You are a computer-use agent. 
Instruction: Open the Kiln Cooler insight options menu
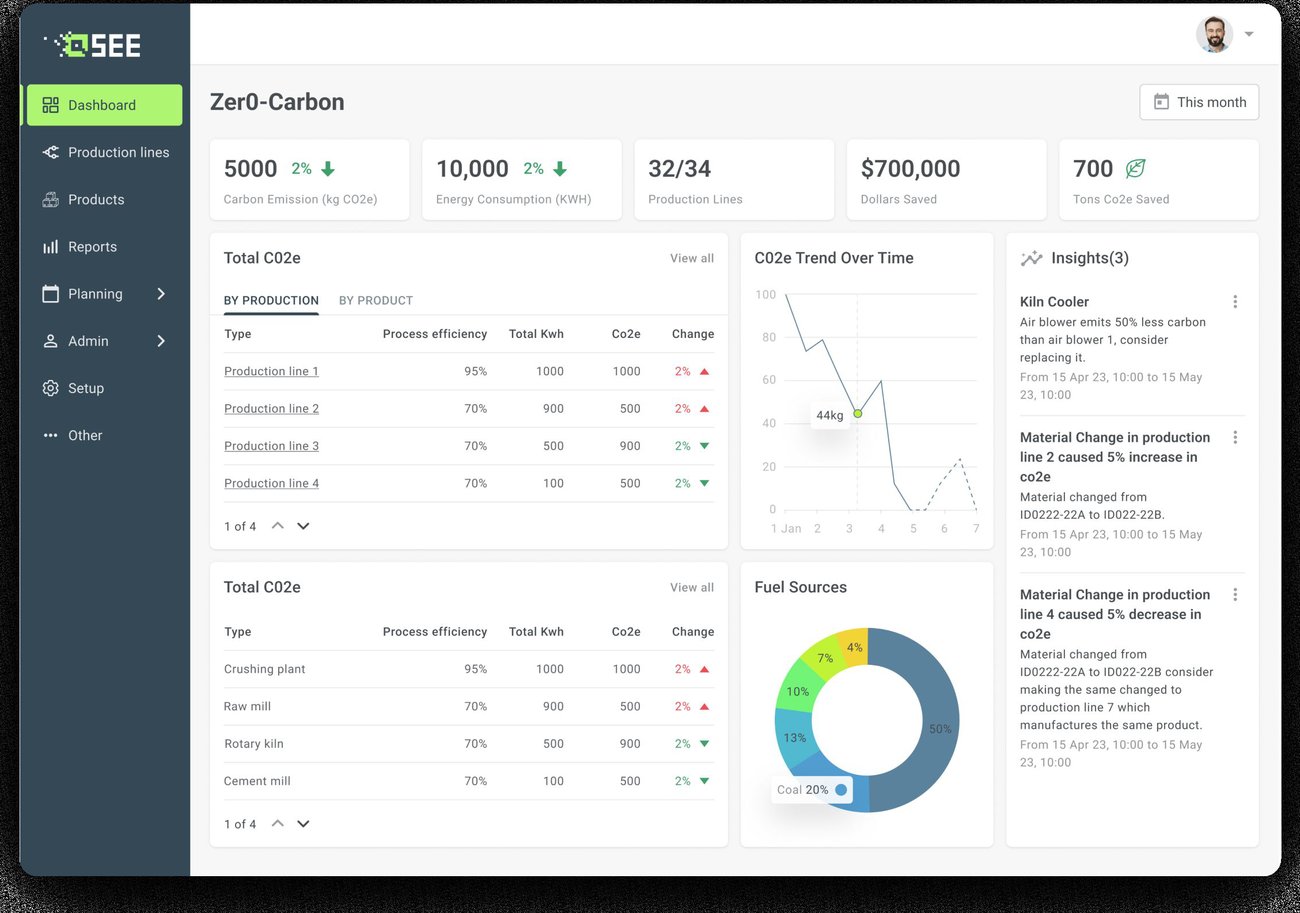tap(1235, 301)
